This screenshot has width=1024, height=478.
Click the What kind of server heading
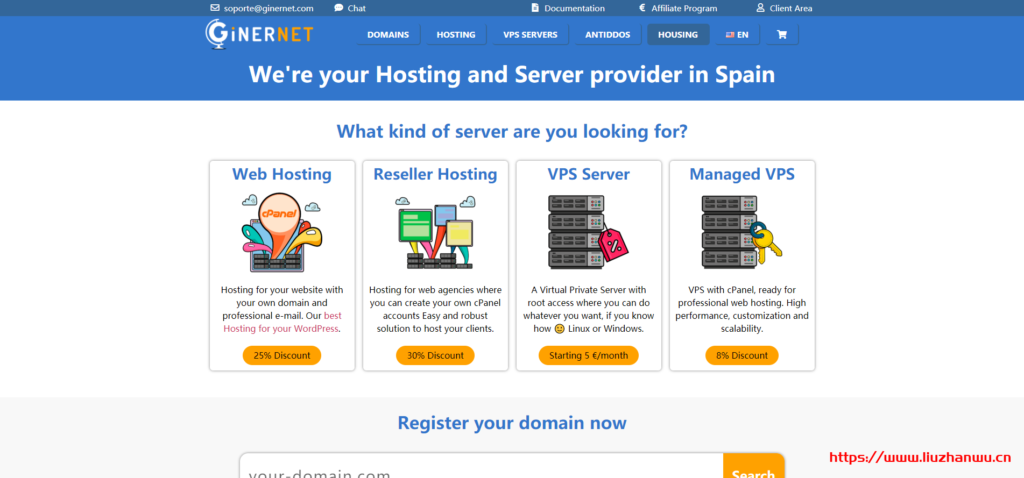pos(512,131)
